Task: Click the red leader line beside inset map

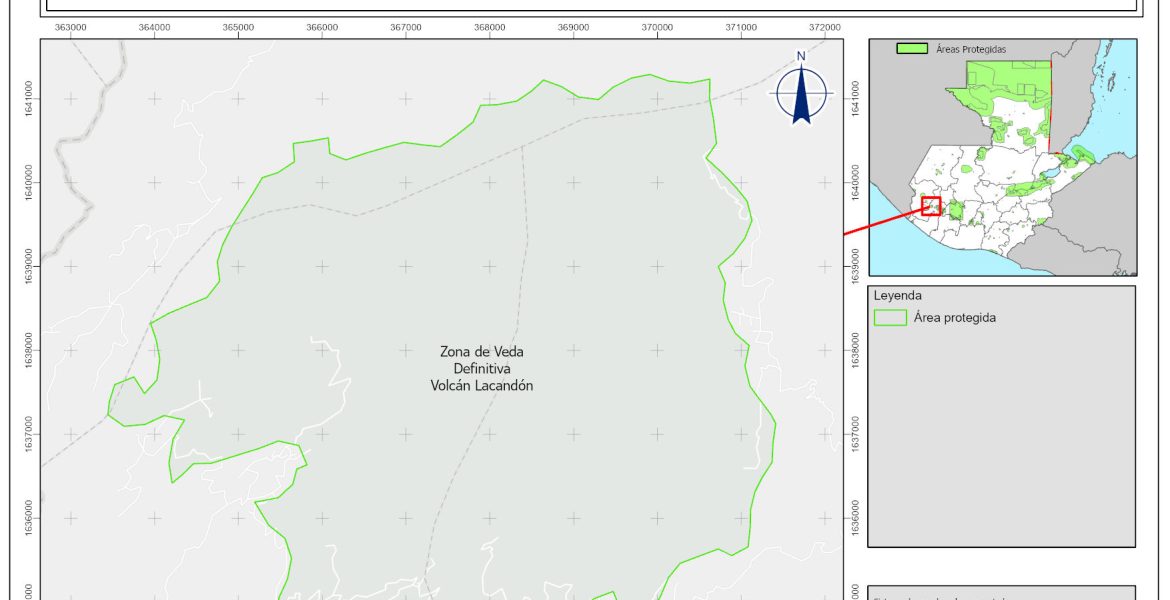Action: pyautogui.click(x=880, y=223)
